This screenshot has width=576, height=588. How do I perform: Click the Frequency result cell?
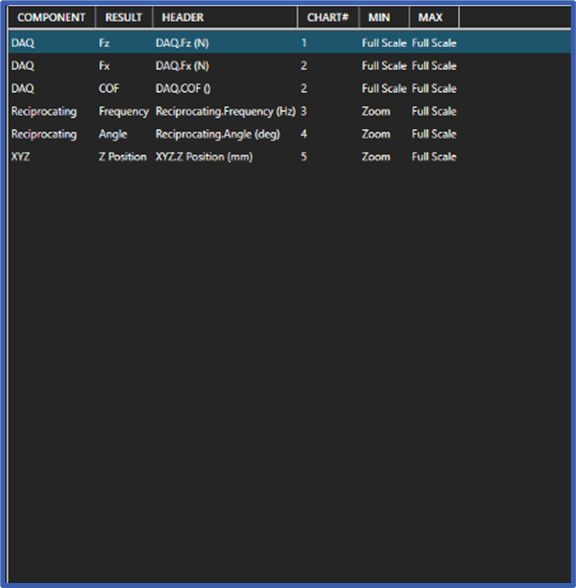click(x=123, y=112)
